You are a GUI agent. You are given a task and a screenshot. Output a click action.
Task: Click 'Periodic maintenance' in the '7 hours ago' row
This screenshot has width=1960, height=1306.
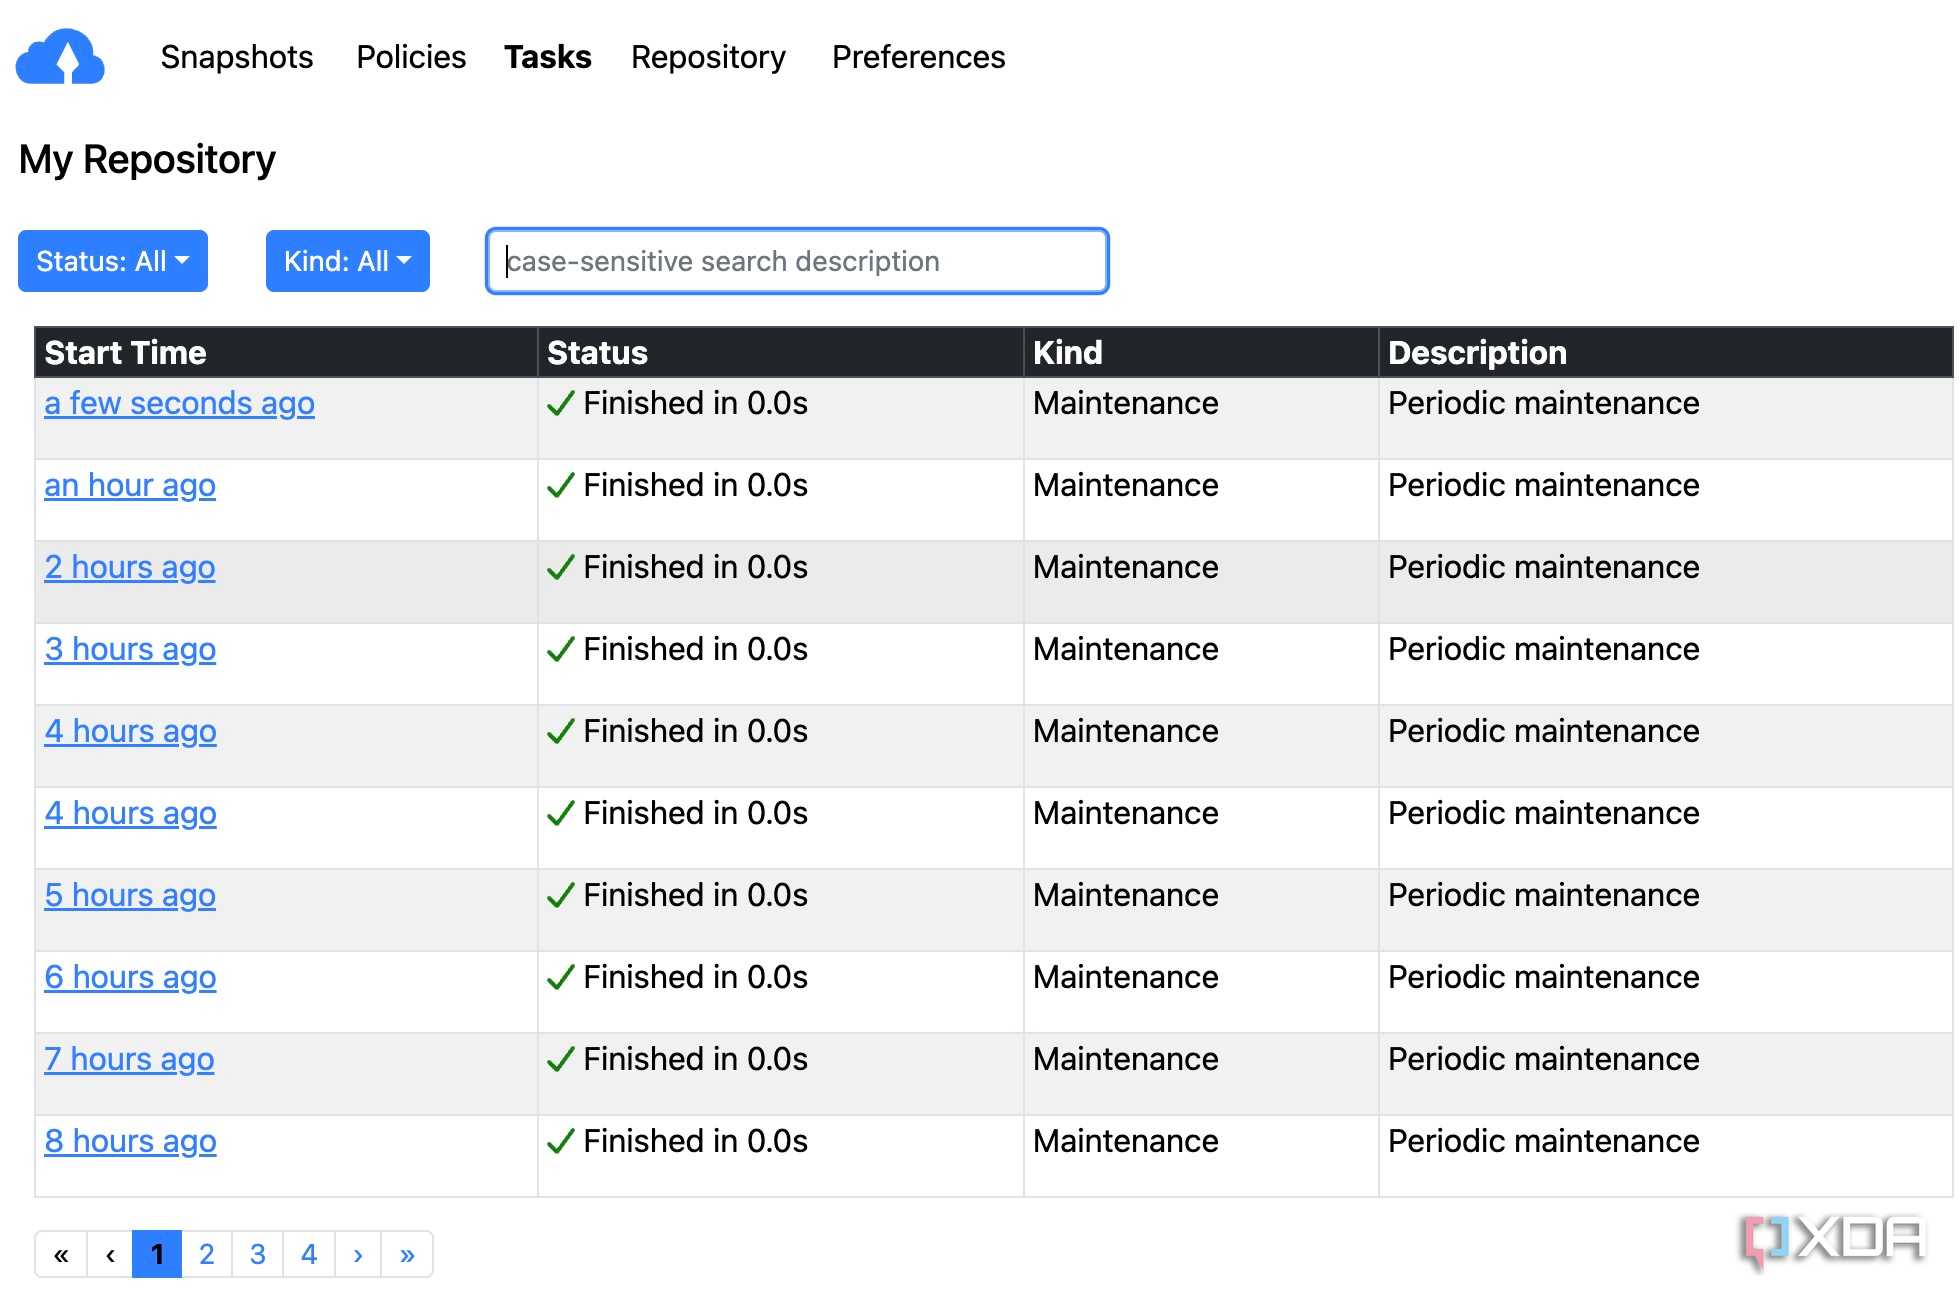[x=1543, y=1059]
